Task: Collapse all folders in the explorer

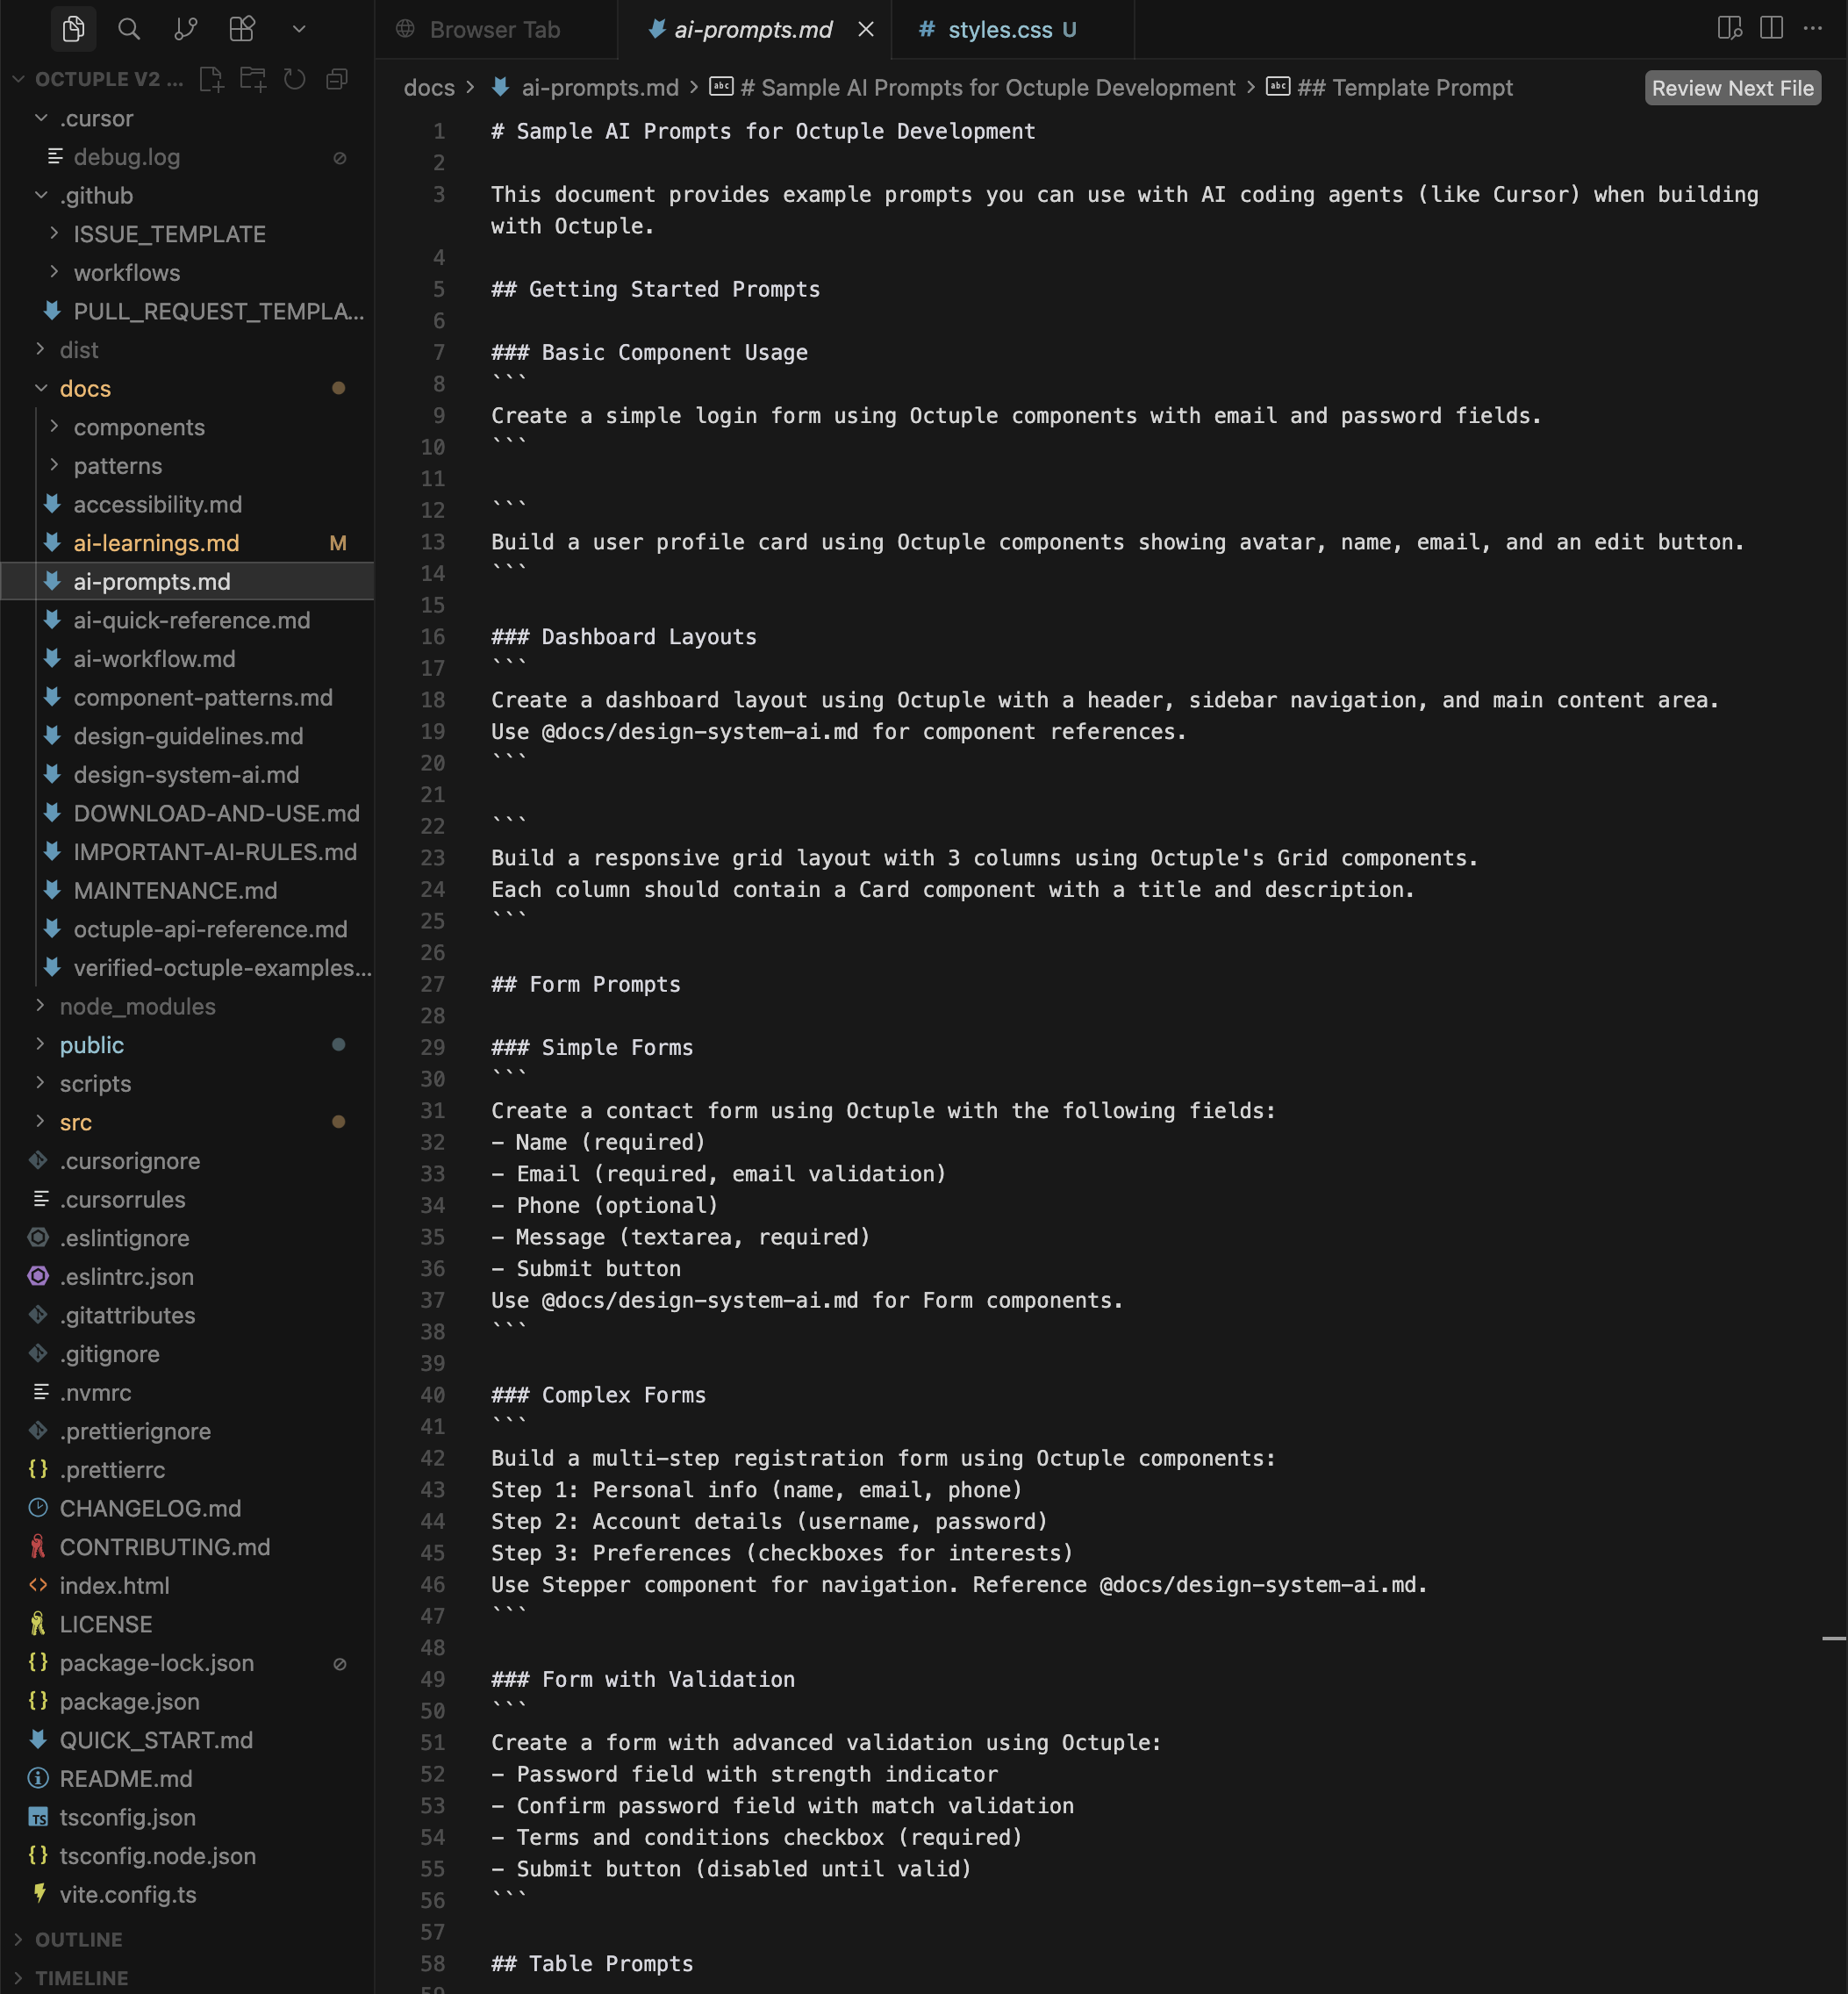Action: [x=336, y=79]
